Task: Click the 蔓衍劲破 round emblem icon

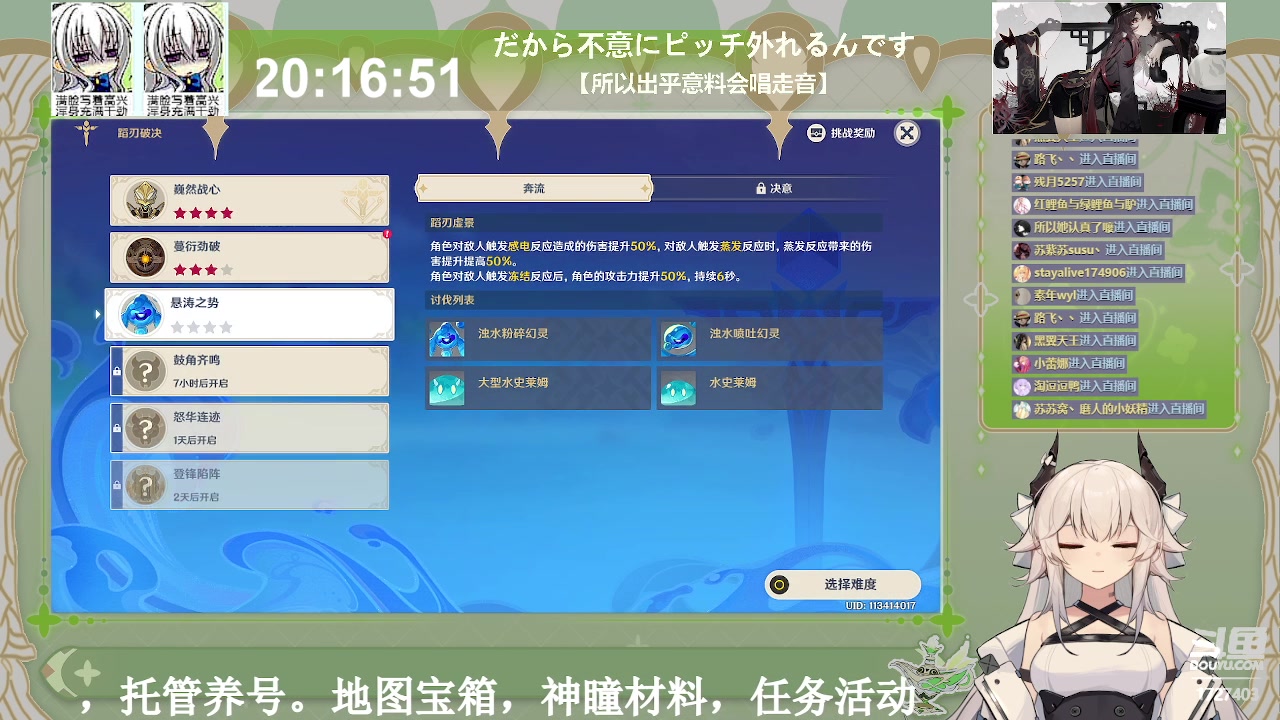Action: click(x=145, y=257)
